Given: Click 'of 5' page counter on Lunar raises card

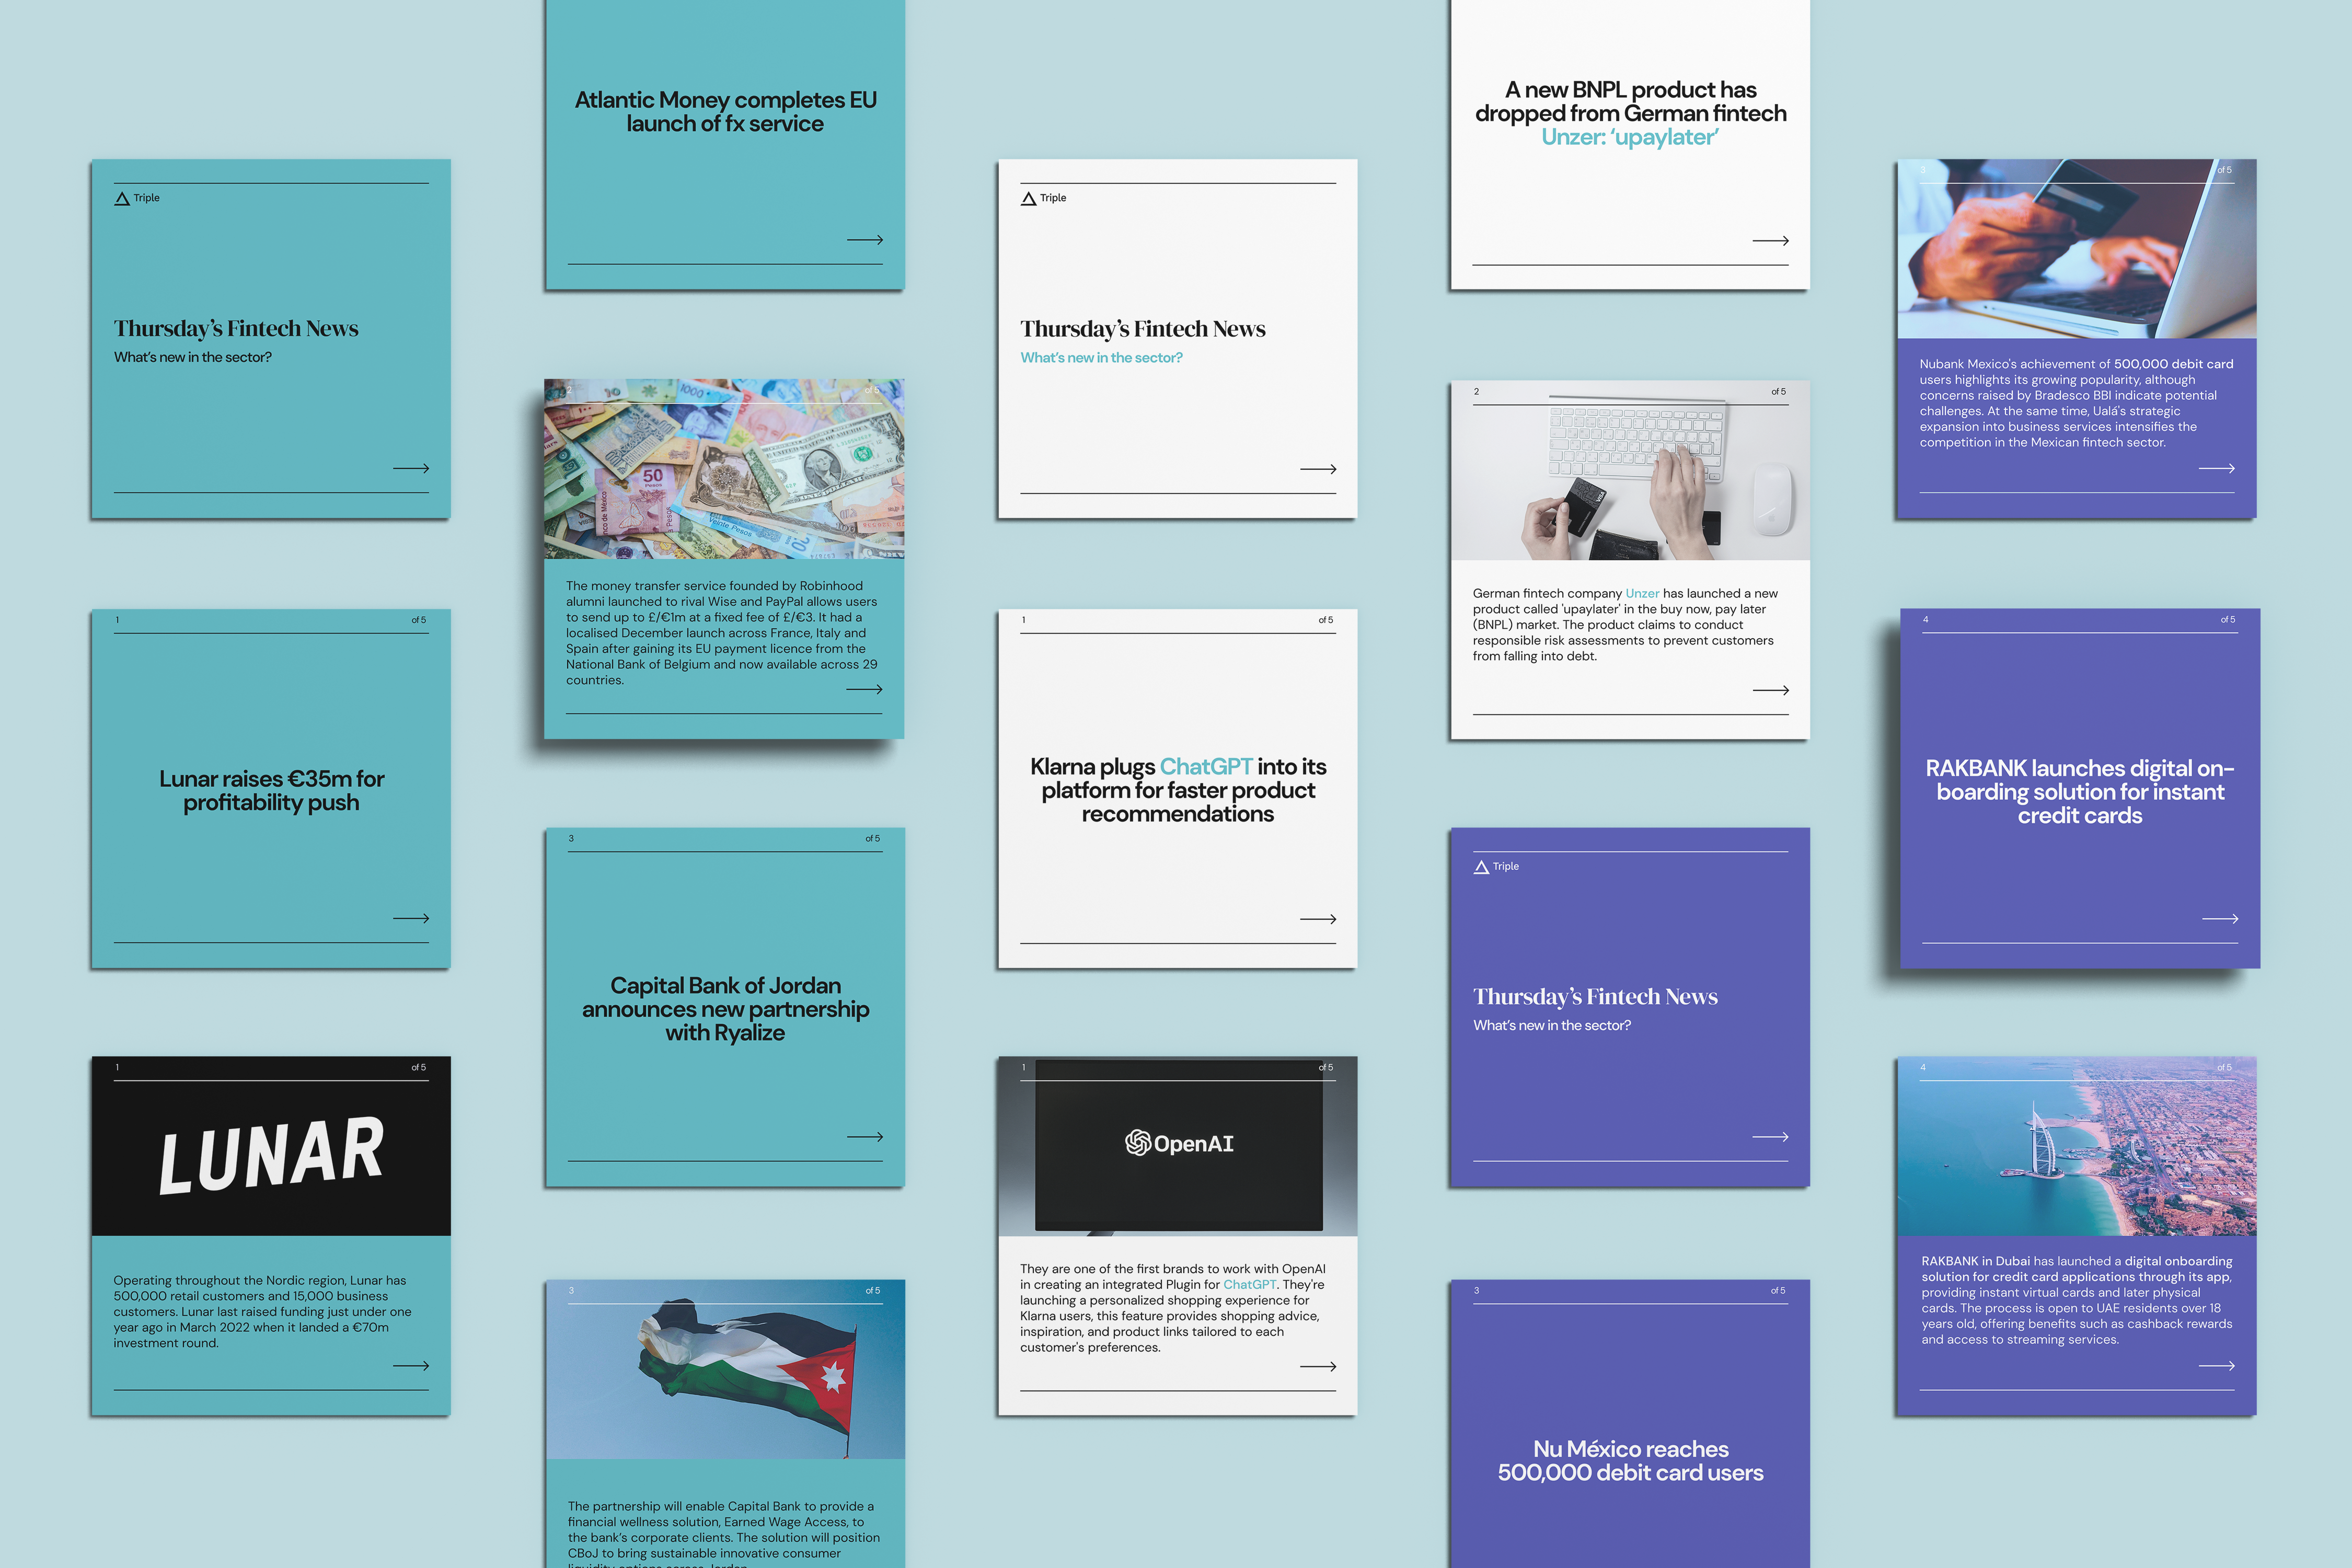Looking at the screenshot, I should click(419, 620).
